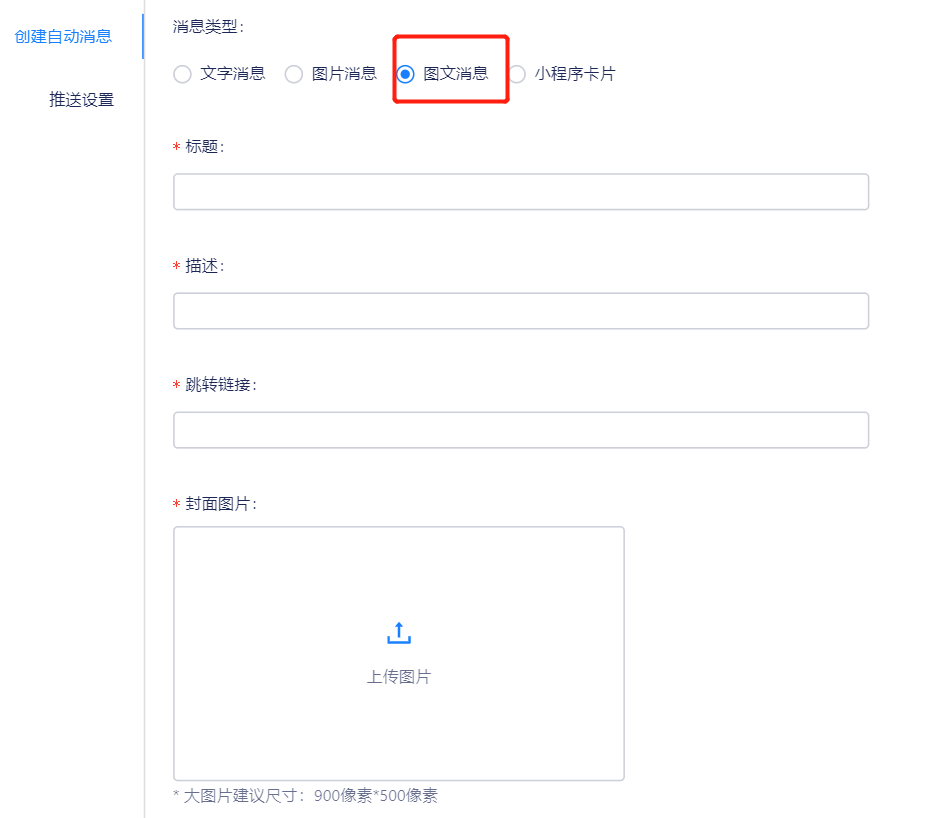The image size is (930, 818).
Task: Switch to the 推送设置 sidebar tab
Action: (x=81, y=100)
